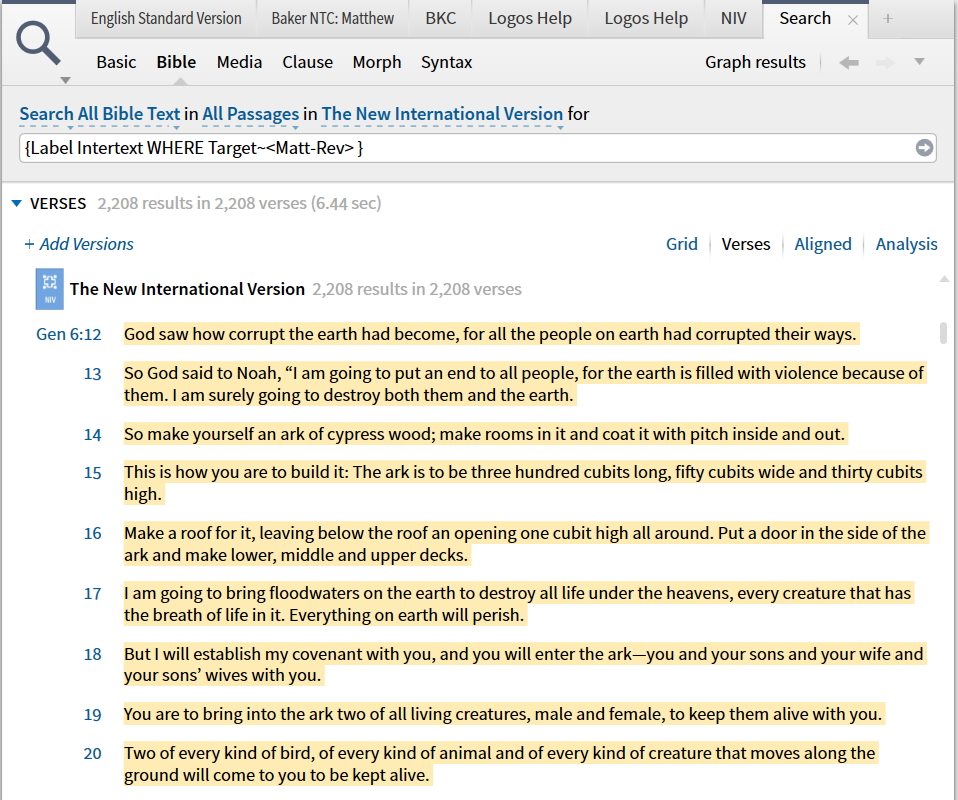This screenshot has height=800, width=958.
Task: Click the 'I am going to bring floodwaters' verse
Action: coord(517,604)
